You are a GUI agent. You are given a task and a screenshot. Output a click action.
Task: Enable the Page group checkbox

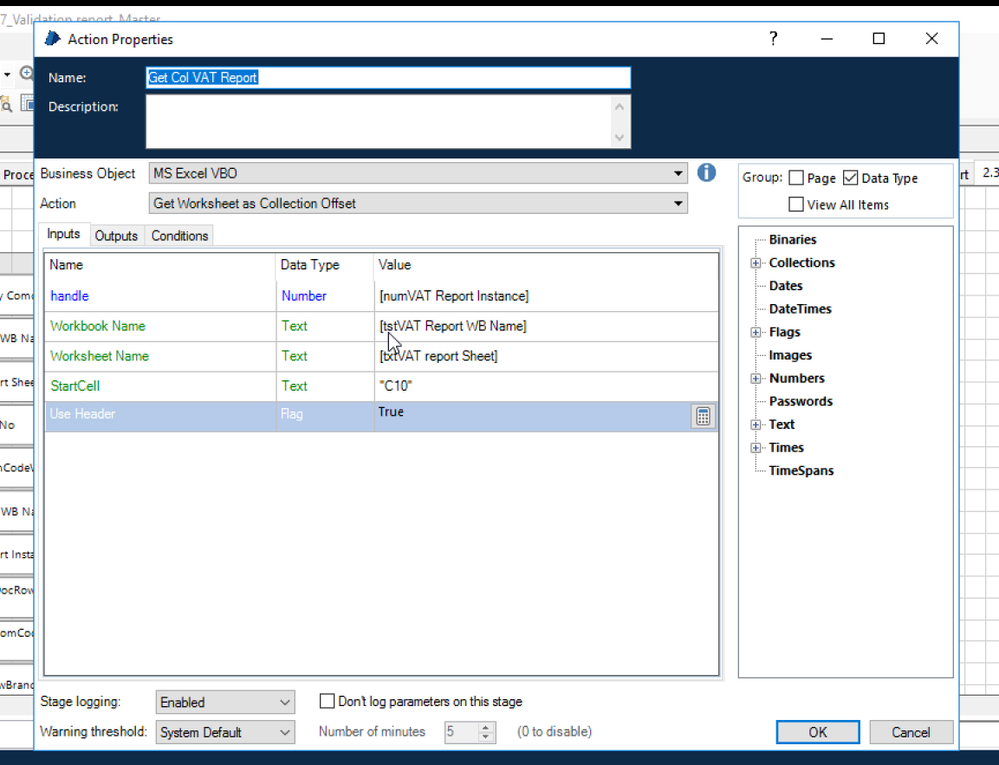point(796,178)
